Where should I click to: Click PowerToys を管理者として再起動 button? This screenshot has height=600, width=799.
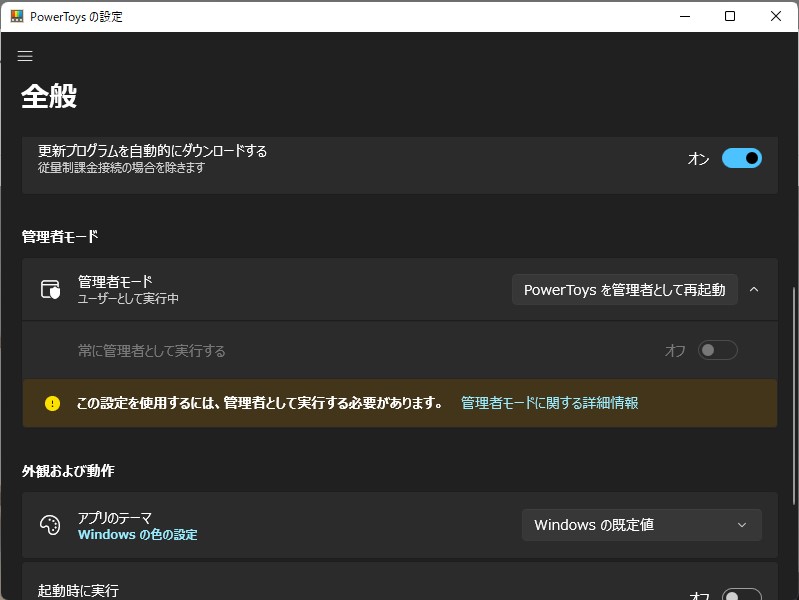625,290
